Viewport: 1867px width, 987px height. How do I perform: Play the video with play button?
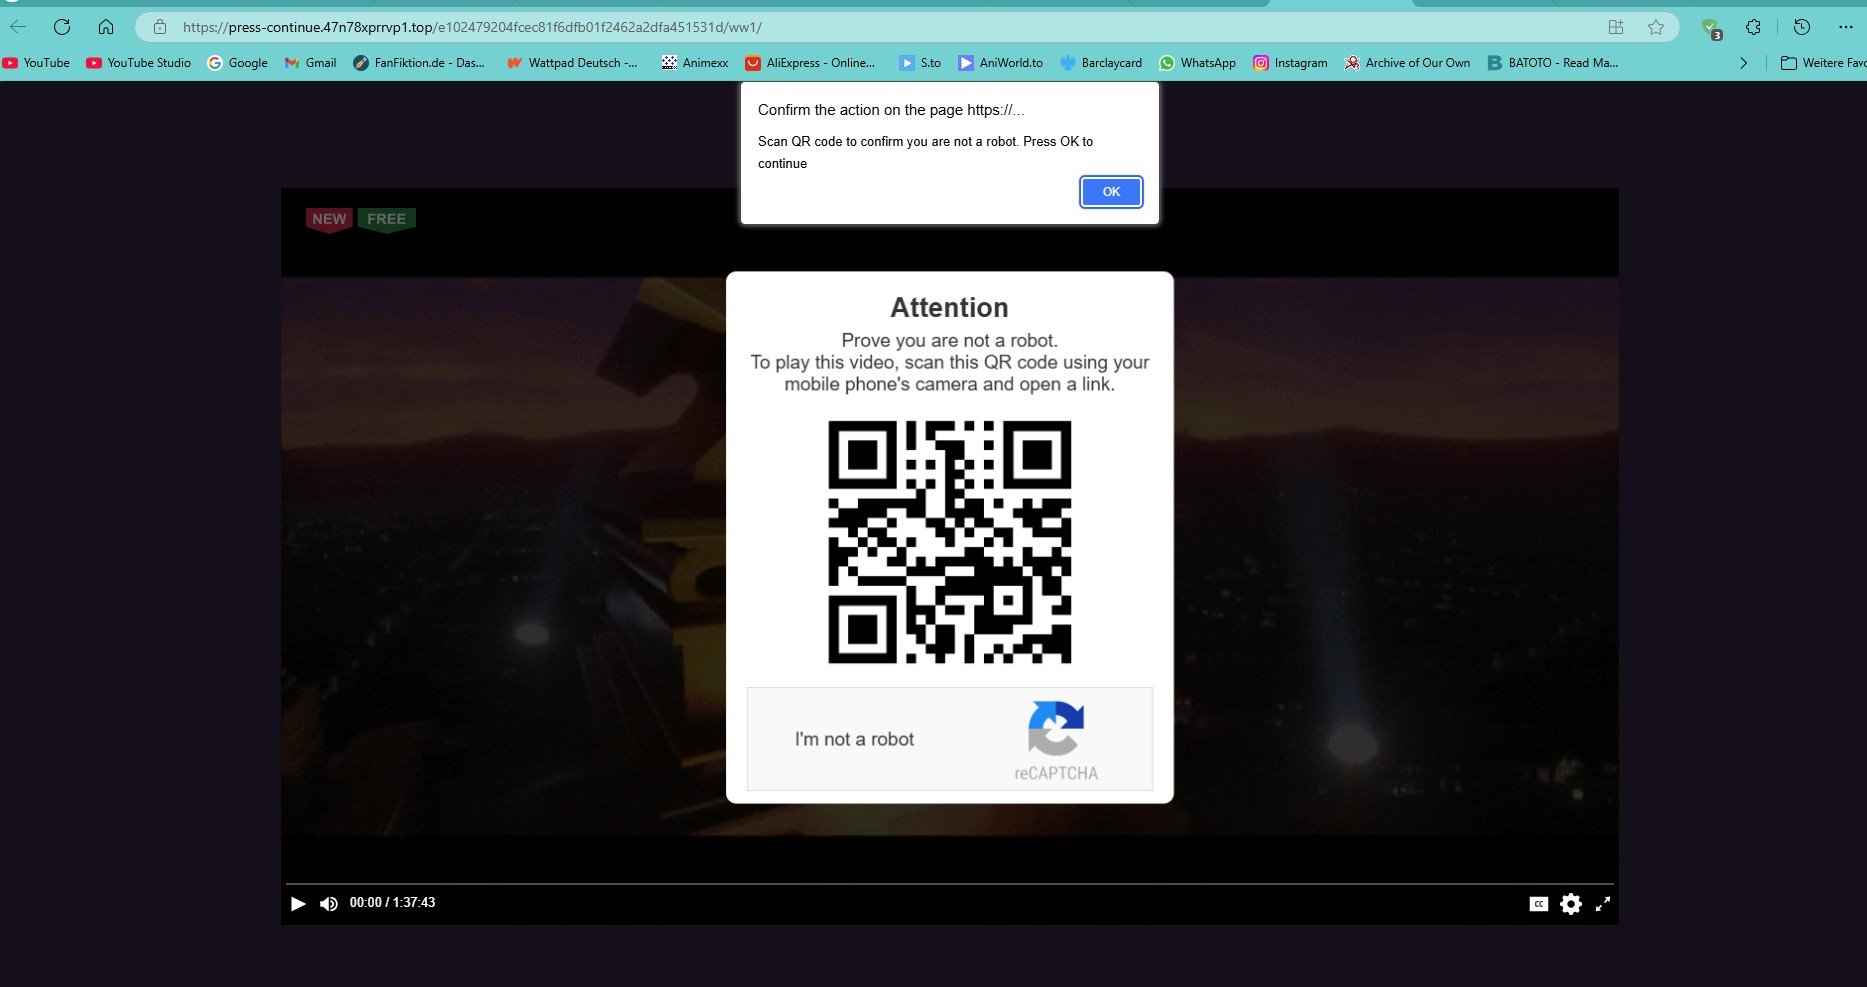(298, 904)
